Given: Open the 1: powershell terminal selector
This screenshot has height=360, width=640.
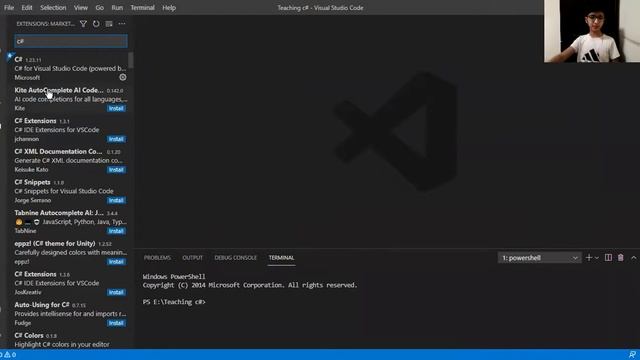Looking at the screenshot, I should [x=540, y=258].
